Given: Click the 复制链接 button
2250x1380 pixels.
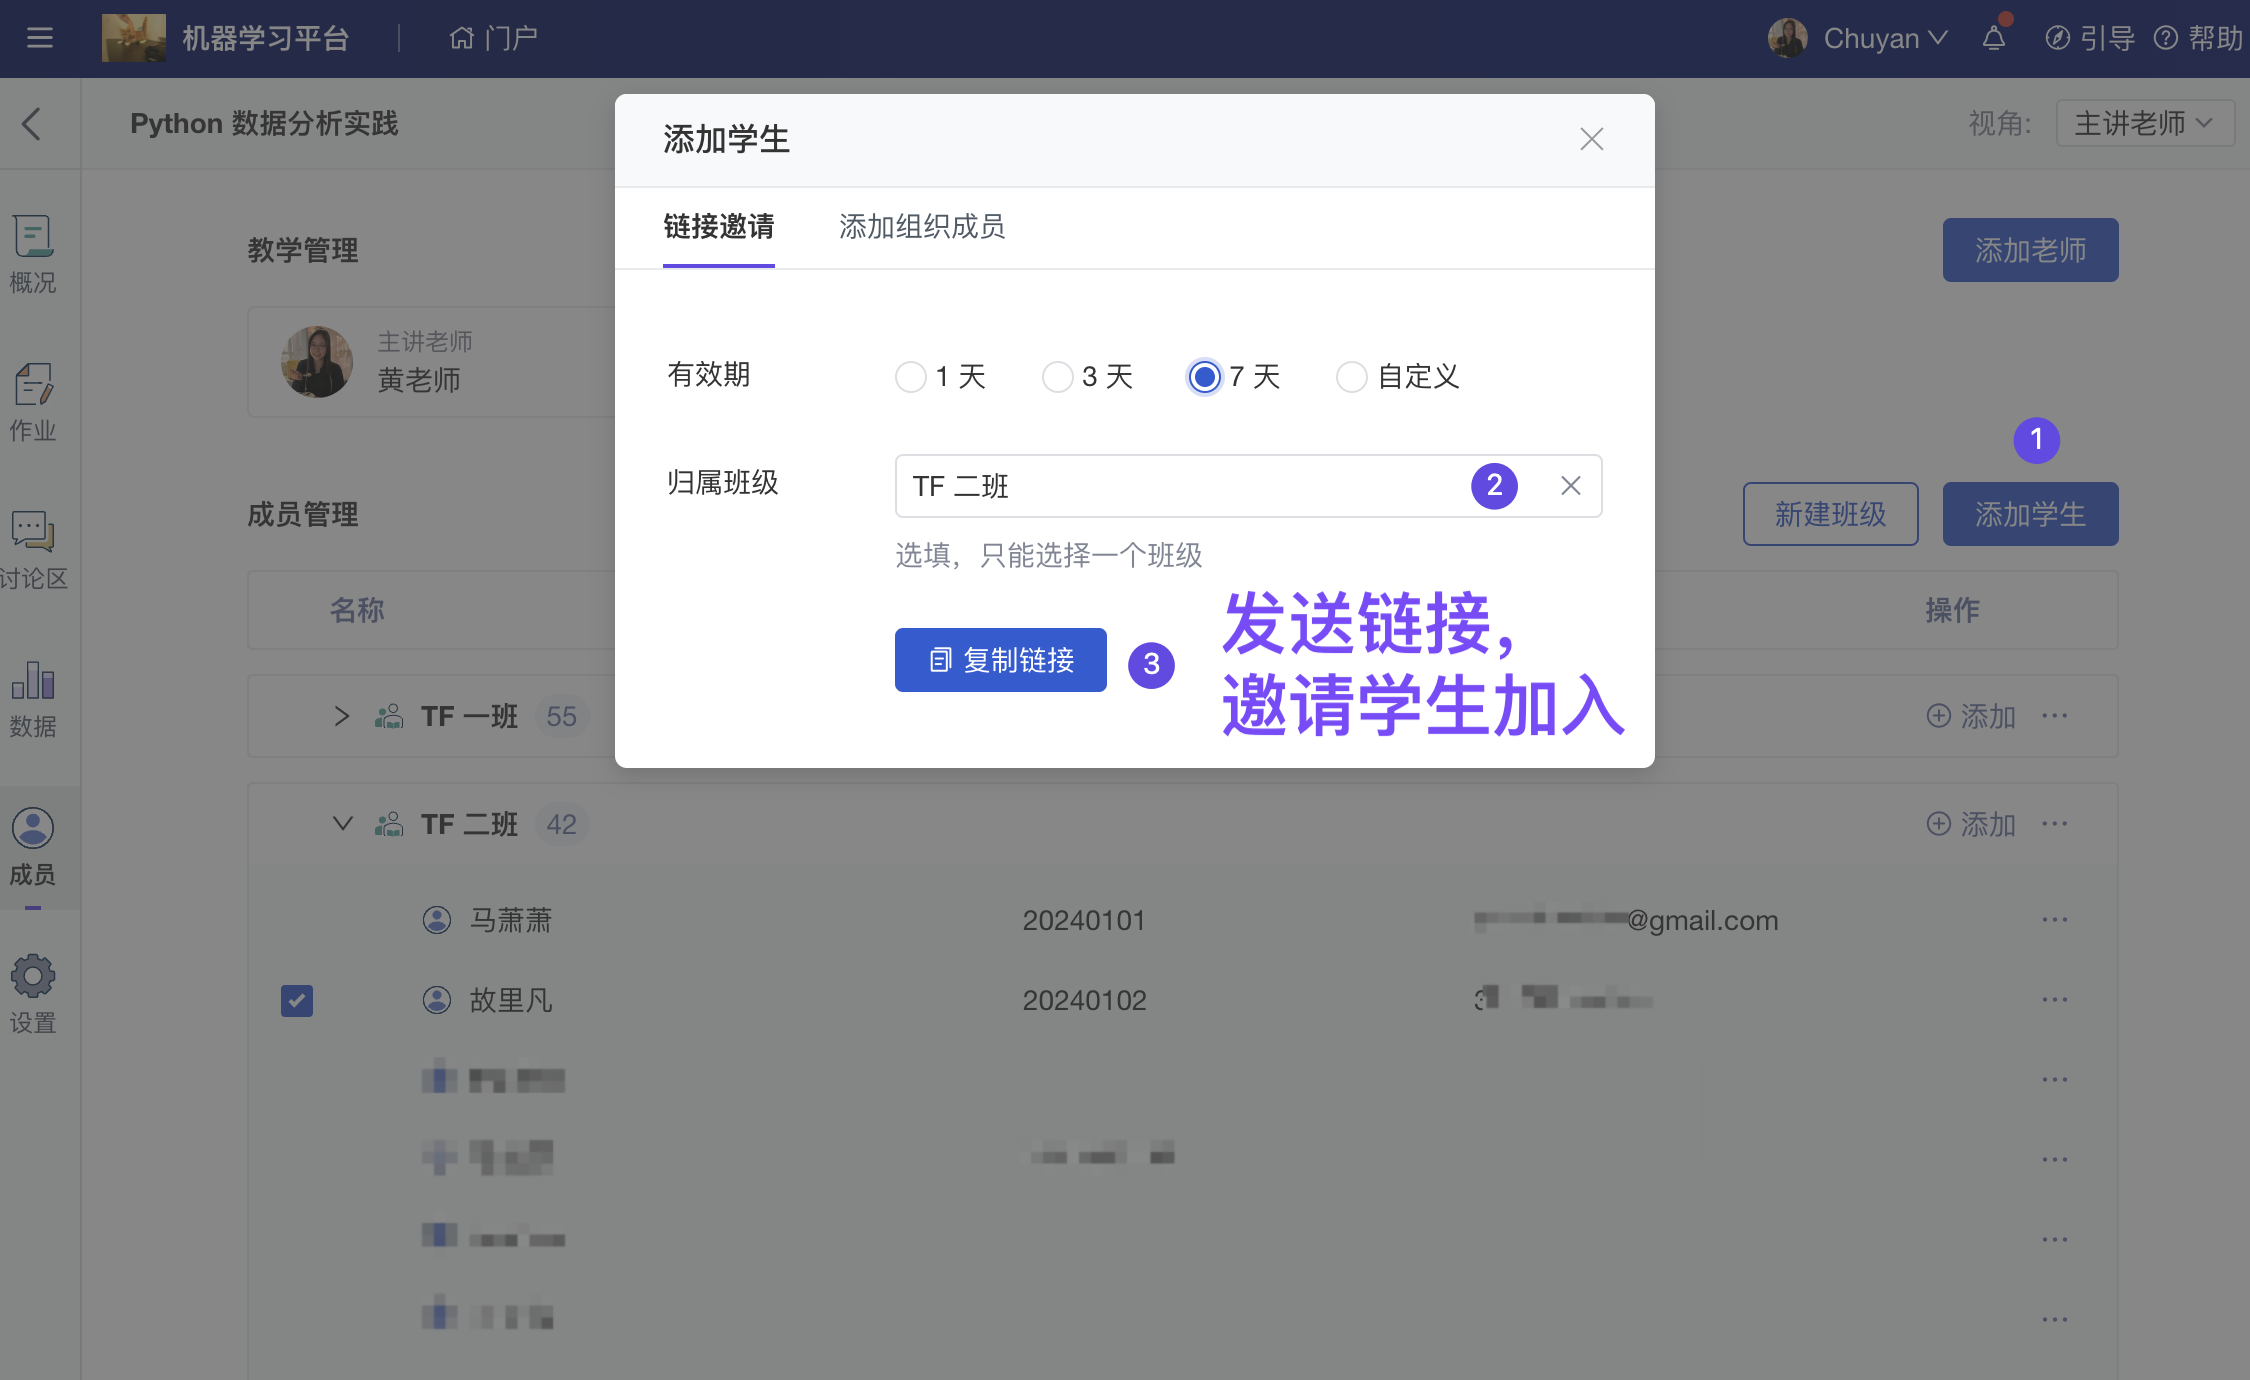Looking at the screenshot, I should pos(1000,660).
